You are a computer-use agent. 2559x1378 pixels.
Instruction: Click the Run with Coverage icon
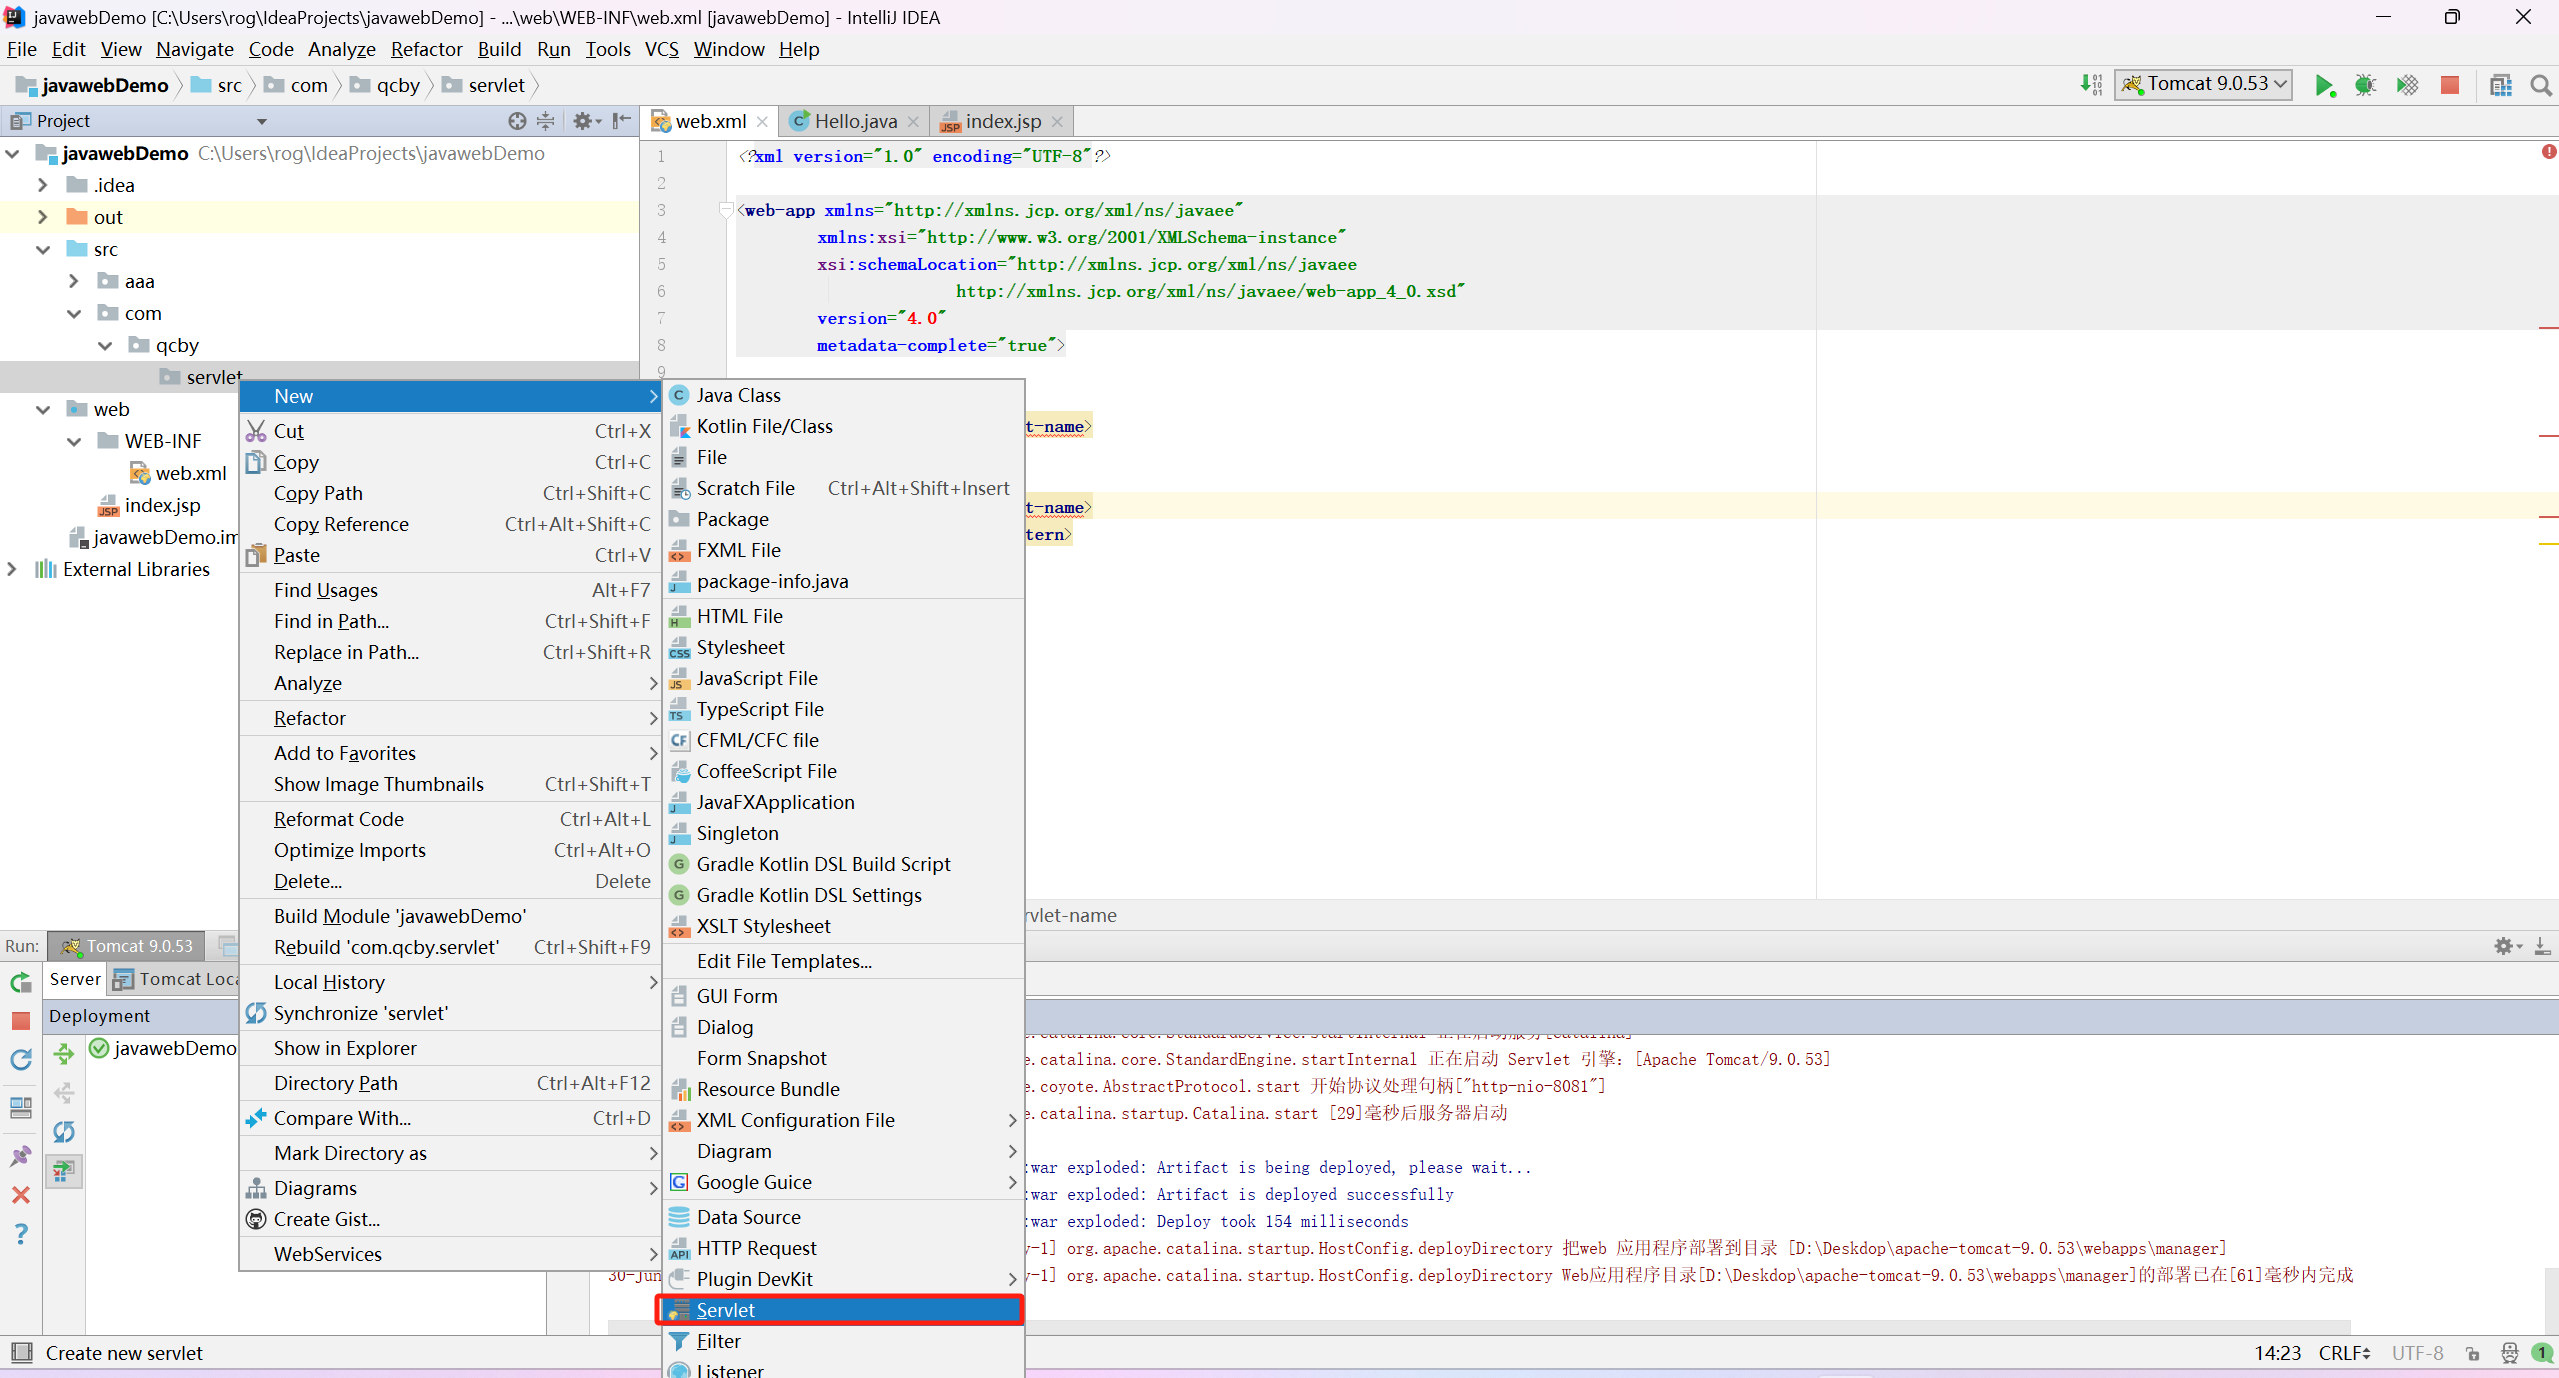point(2407,85)
